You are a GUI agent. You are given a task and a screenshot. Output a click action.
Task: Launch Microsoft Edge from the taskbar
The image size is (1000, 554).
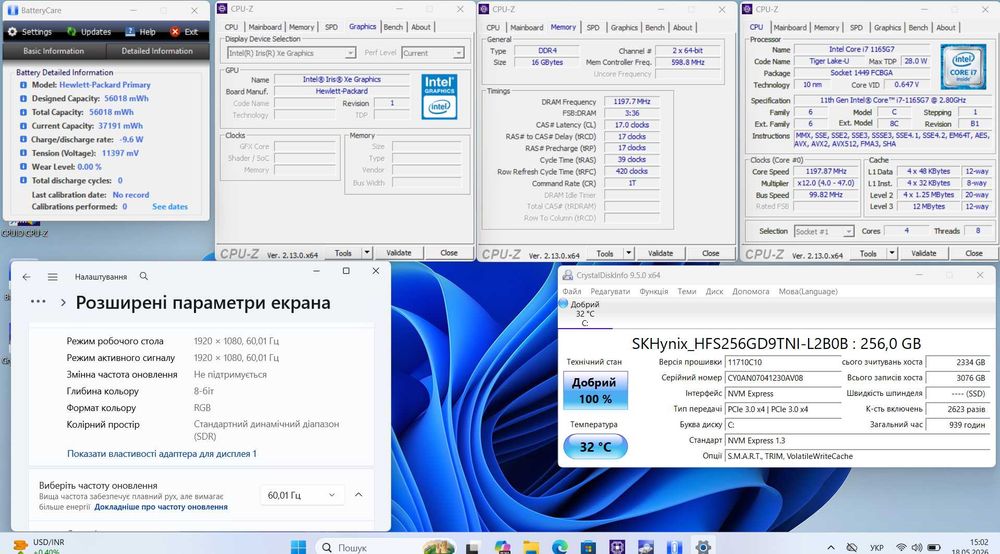[x=559, y=547]
